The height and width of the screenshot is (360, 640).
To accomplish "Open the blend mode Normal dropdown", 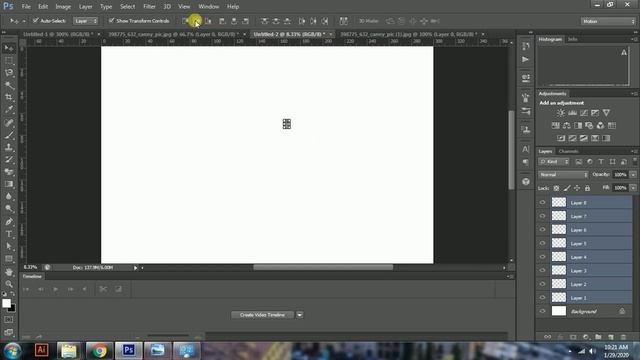I will pos(563,175).
